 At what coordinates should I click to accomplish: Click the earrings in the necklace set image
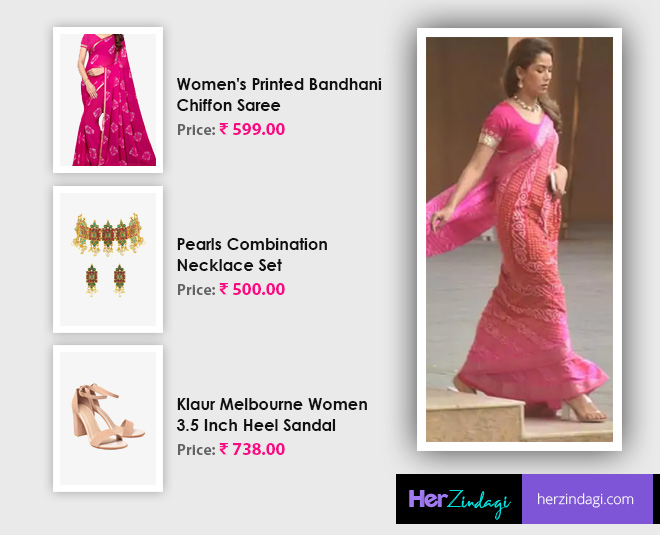tap(106, 280)
